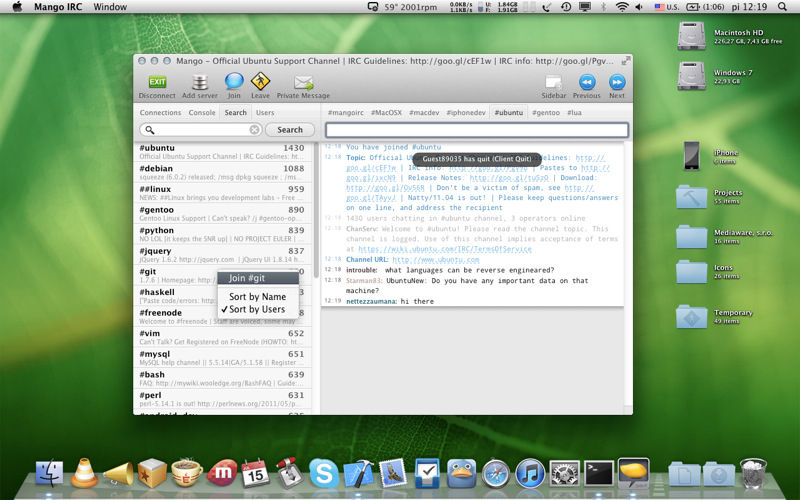Select the #jquery channel list row

pyautogui.click(x=222, y=255)
